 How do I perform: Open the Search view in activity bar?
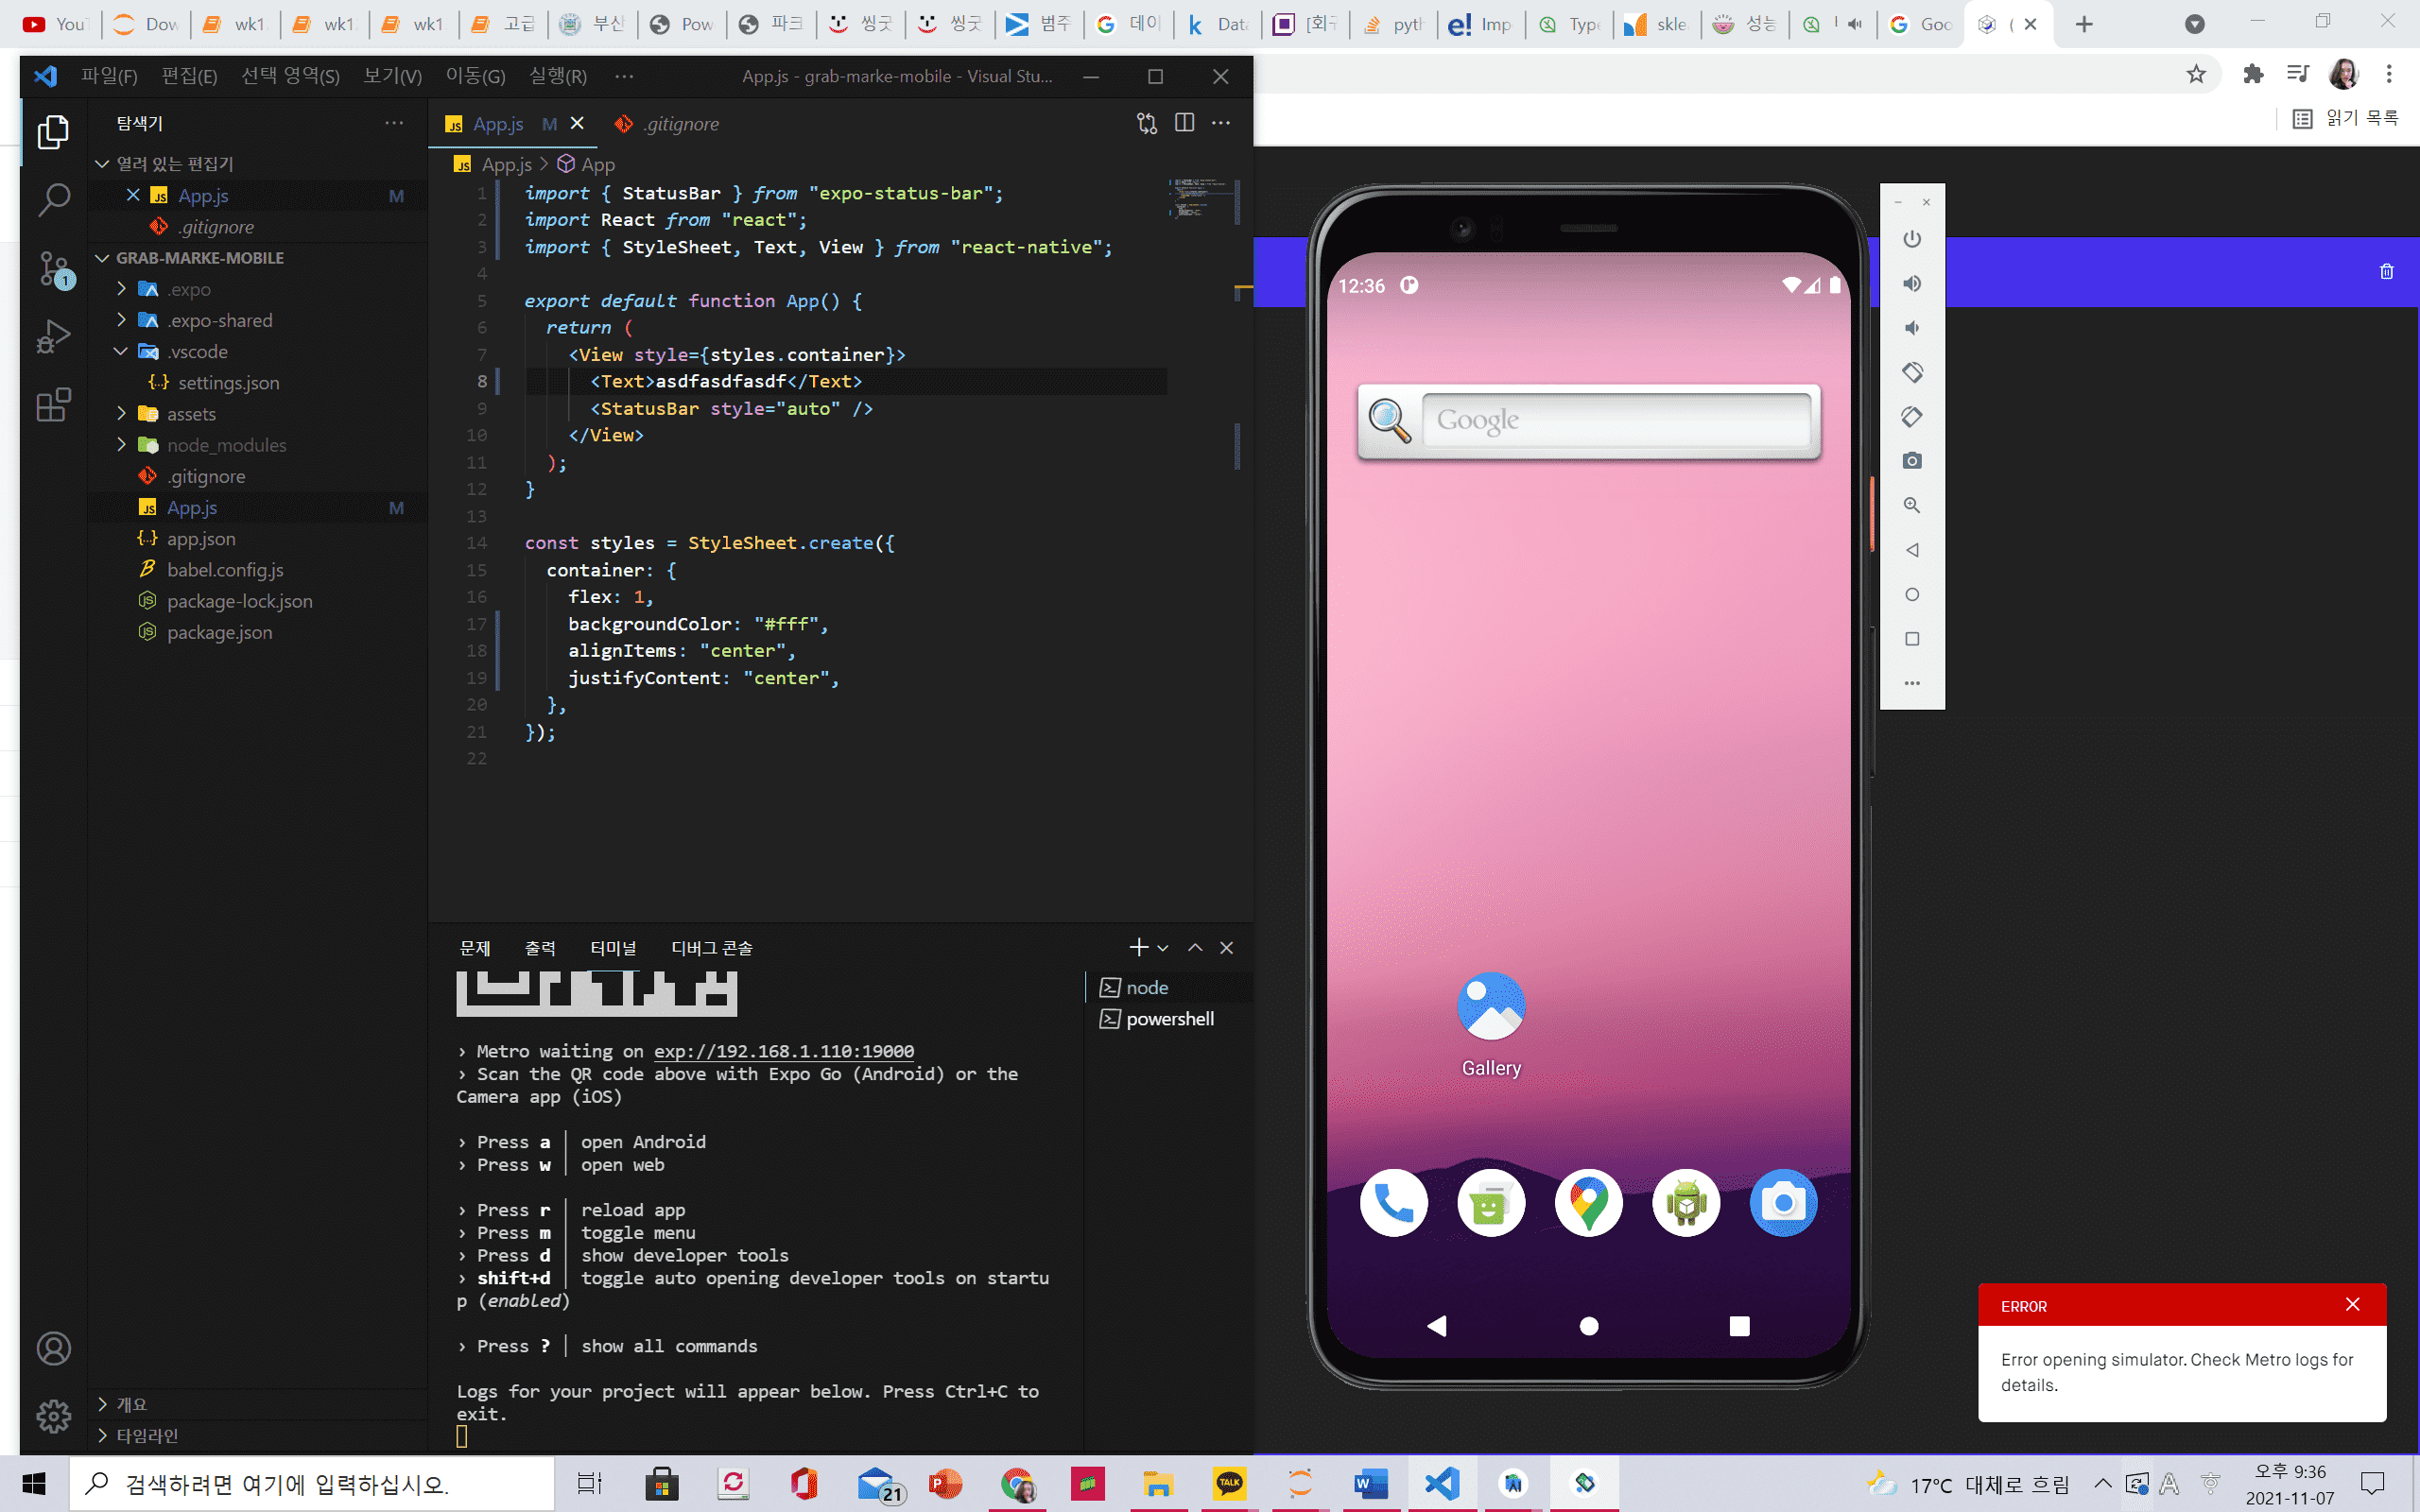(54, 200)
